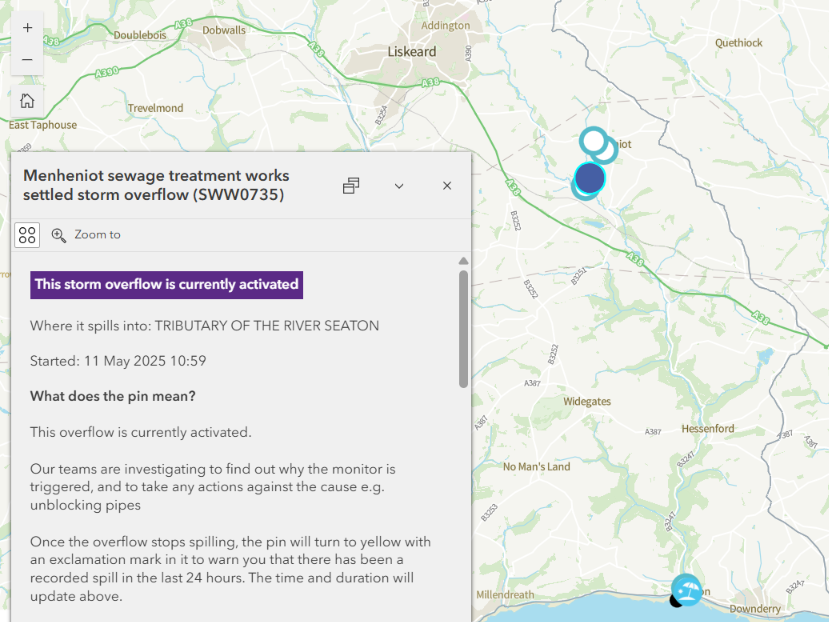Viewport: 829px width, 622px height.
Task: Zoom out the map with minus button
Action: point(27,59)
